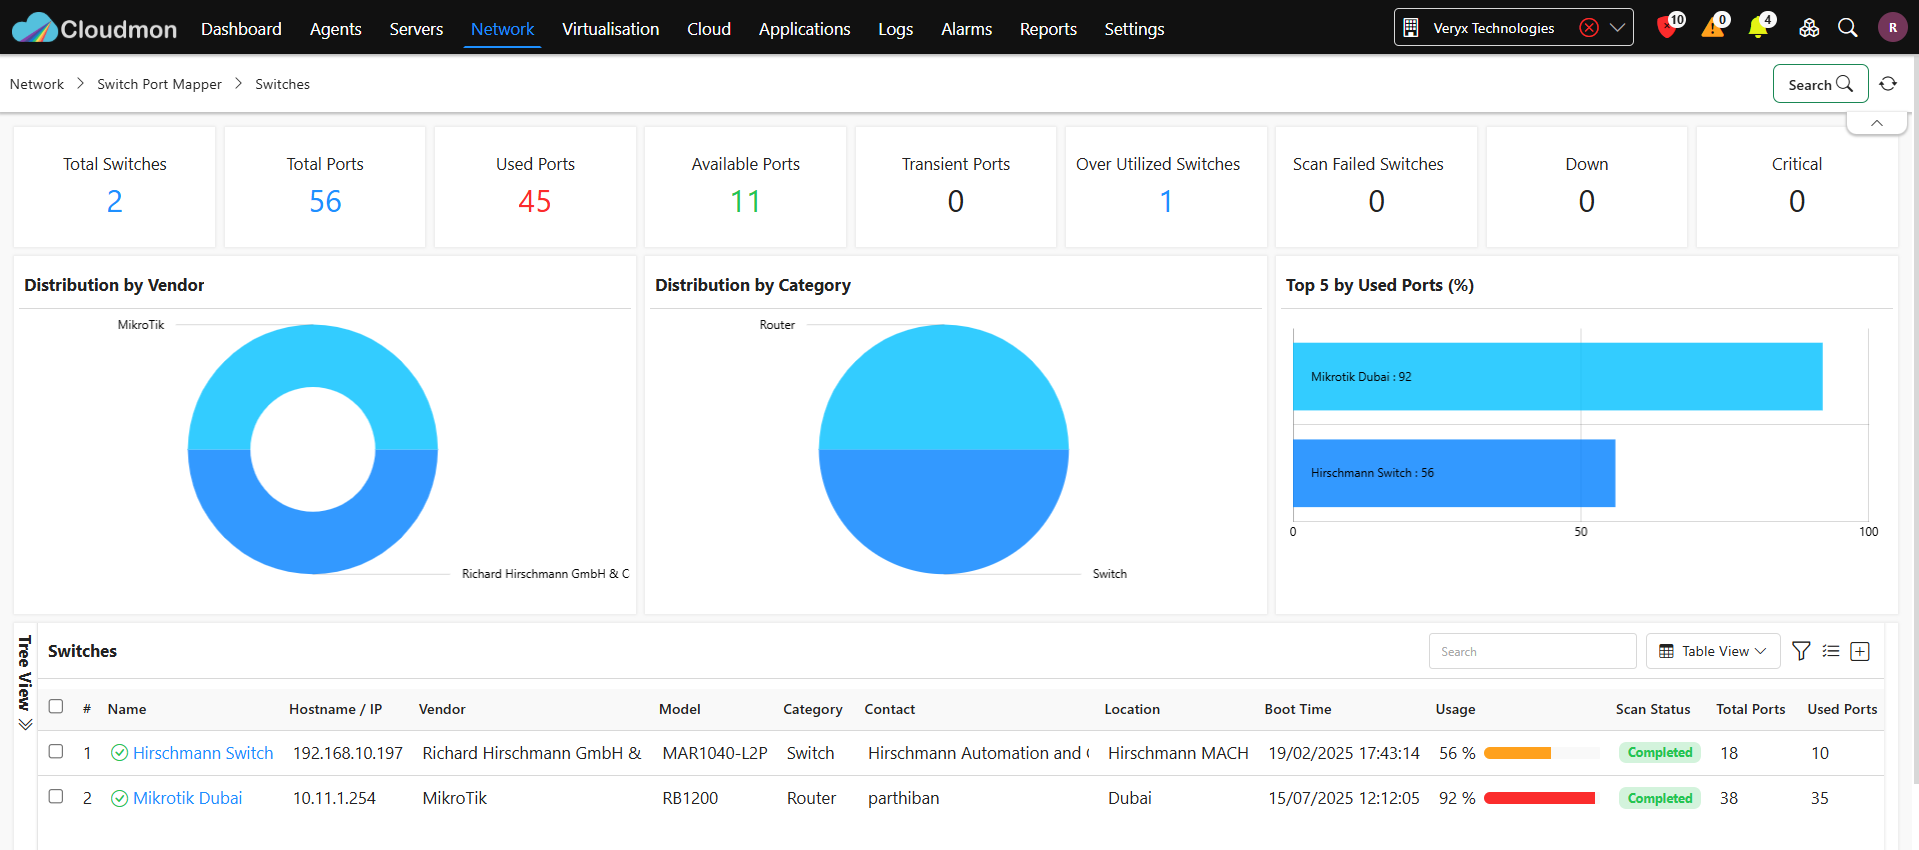Open the yellow bell notifications
Viewport: 1919px width, 850px height.
(1758, 28)
